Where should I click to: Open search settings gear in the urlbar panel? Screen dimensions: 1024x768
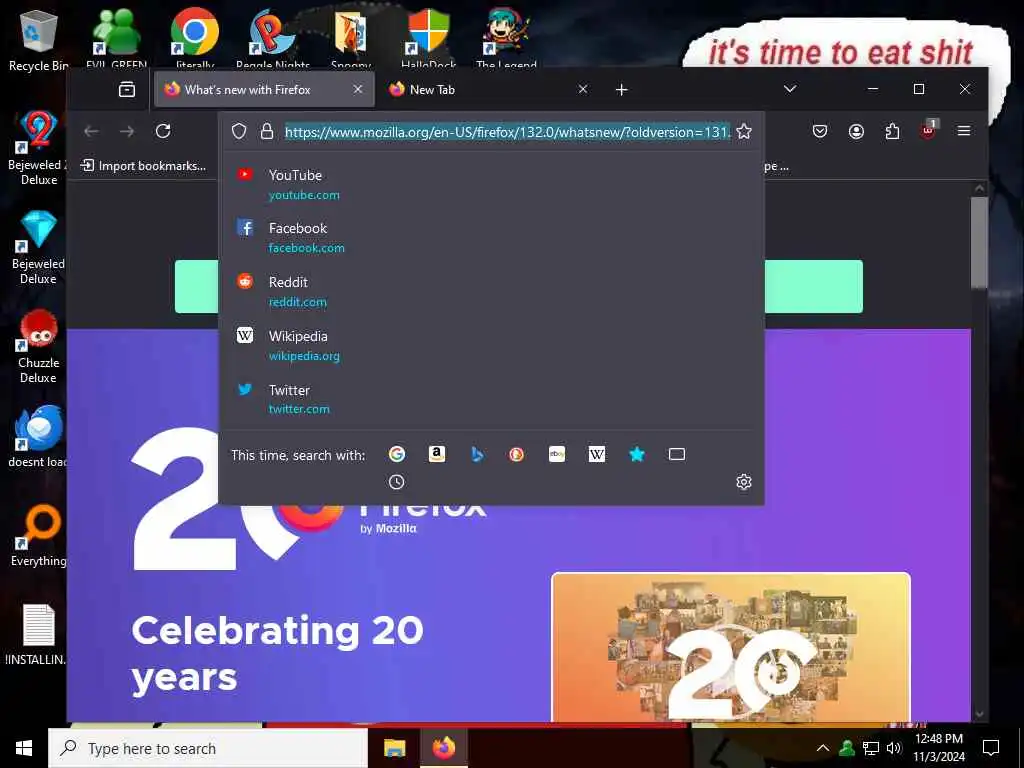tap(744, 482)
